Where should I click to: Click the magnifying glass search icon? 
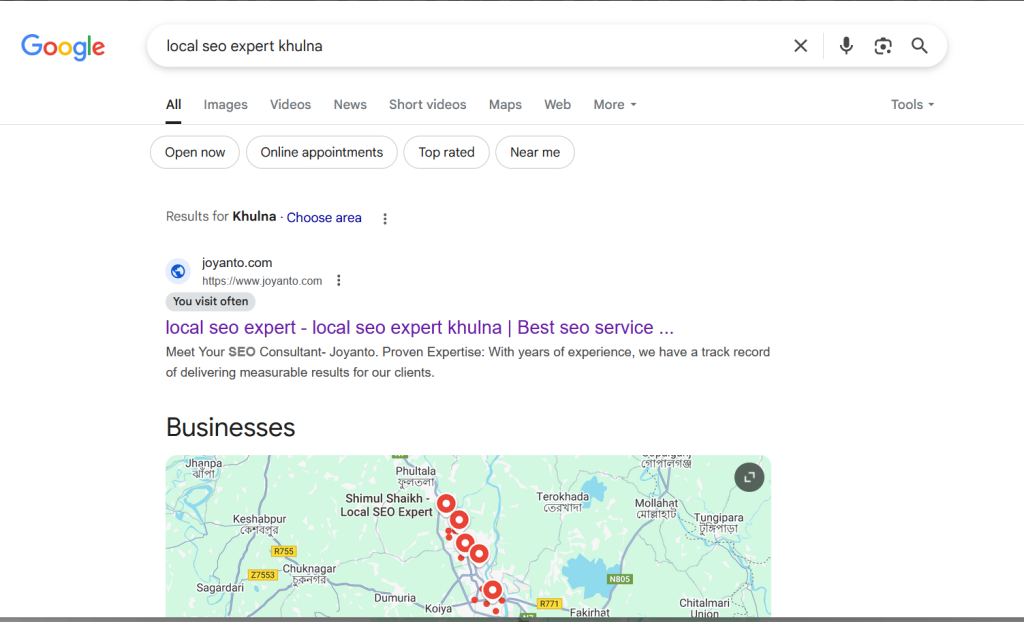click(x=920, y=46)
